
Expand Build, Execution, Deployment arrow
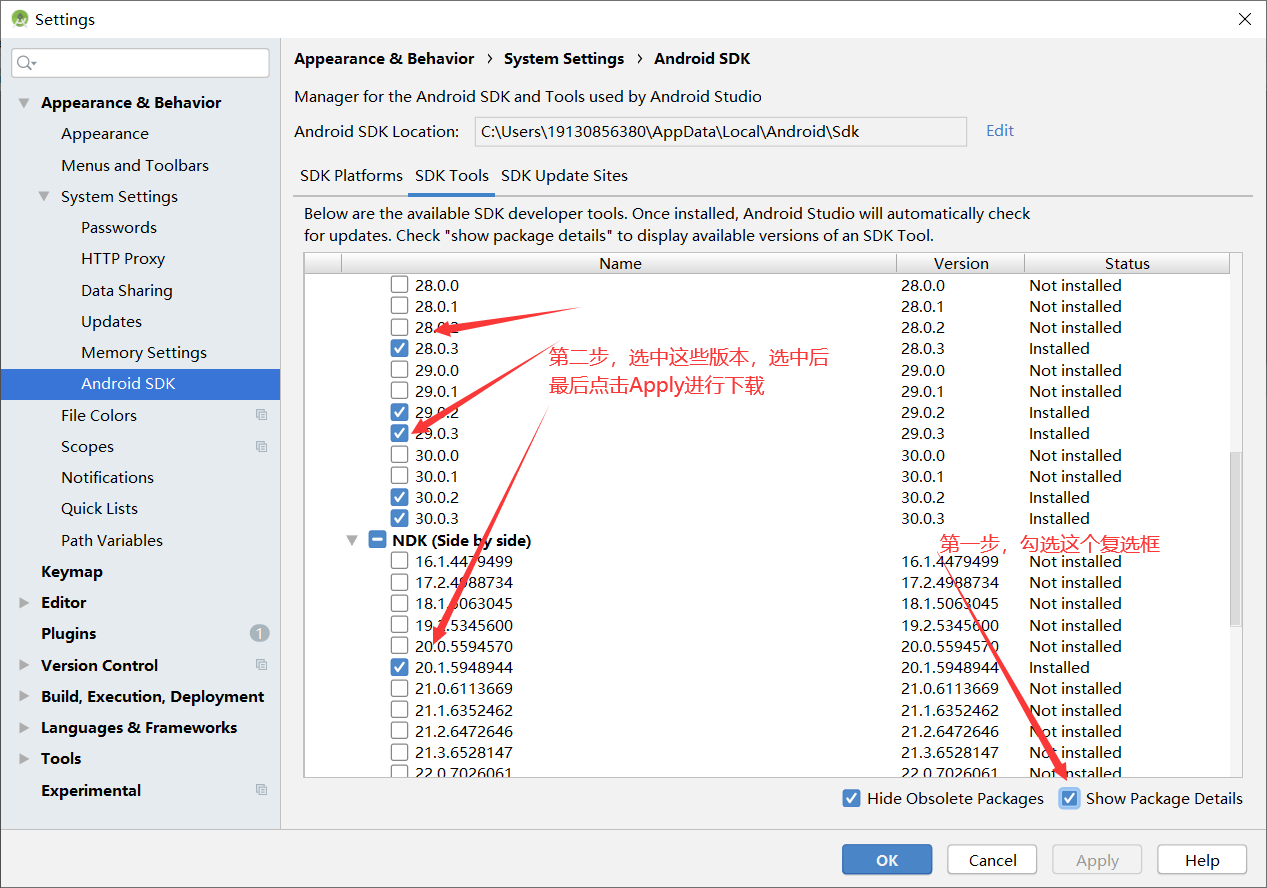24,696
